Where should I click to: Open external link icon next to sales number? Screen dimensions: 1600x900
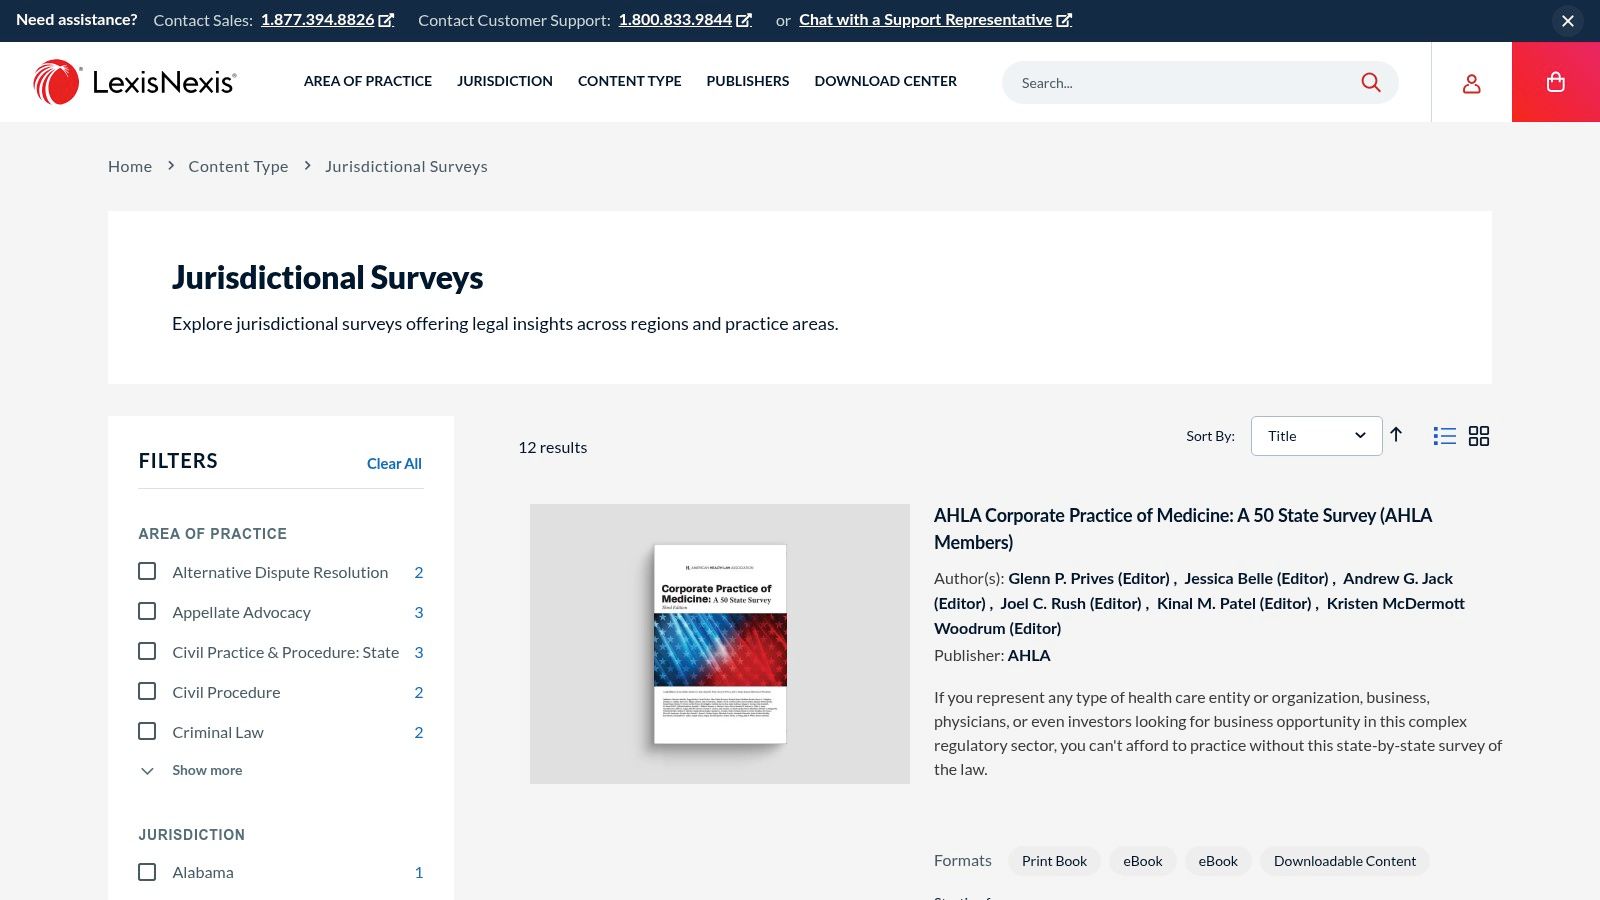[385, 18]
